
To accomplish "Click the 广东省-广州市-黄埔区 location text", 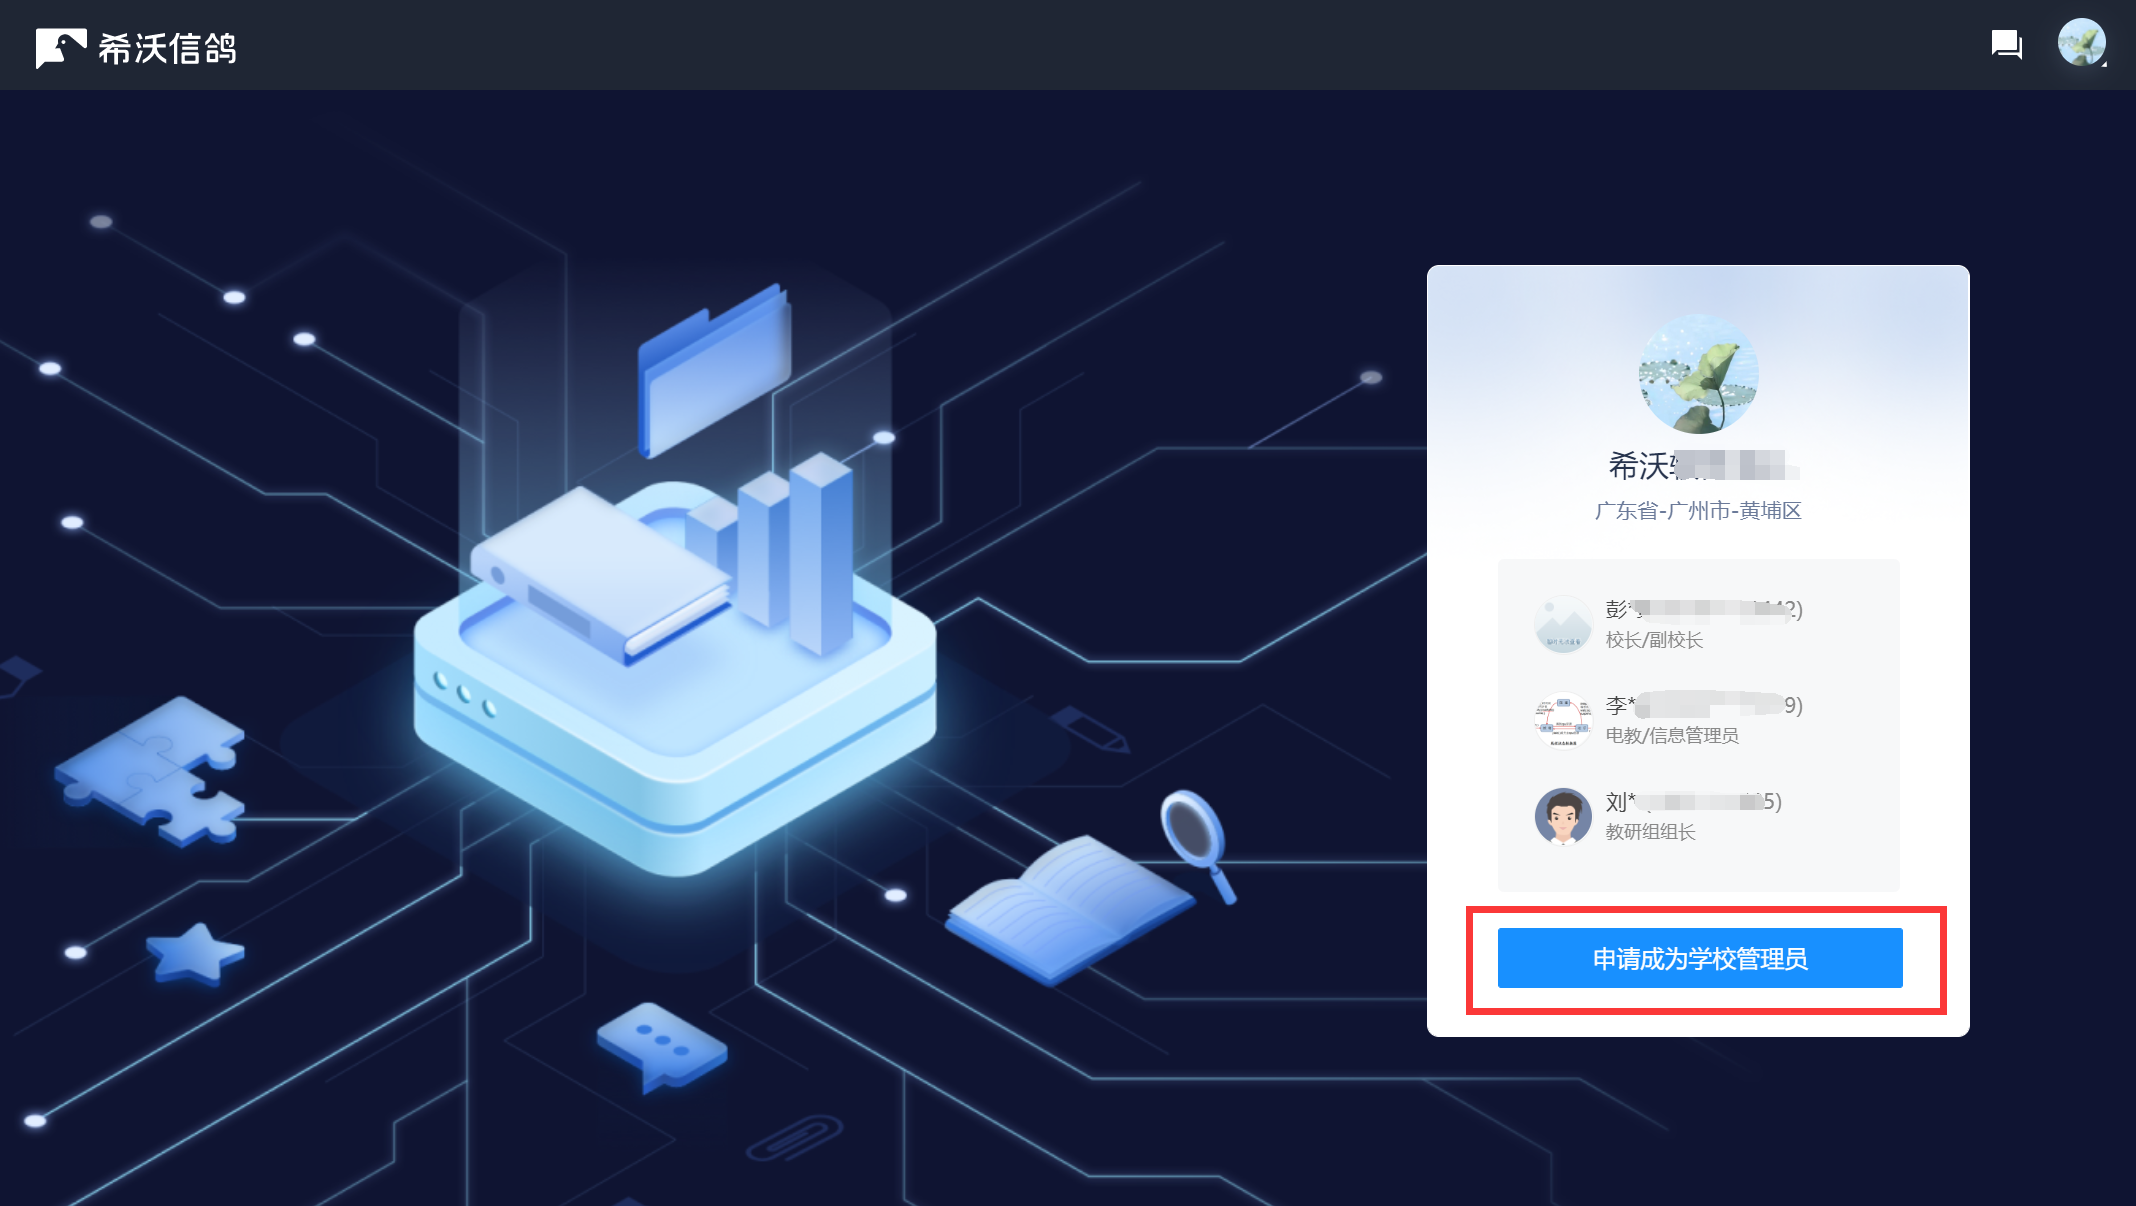I will 1698,511.
